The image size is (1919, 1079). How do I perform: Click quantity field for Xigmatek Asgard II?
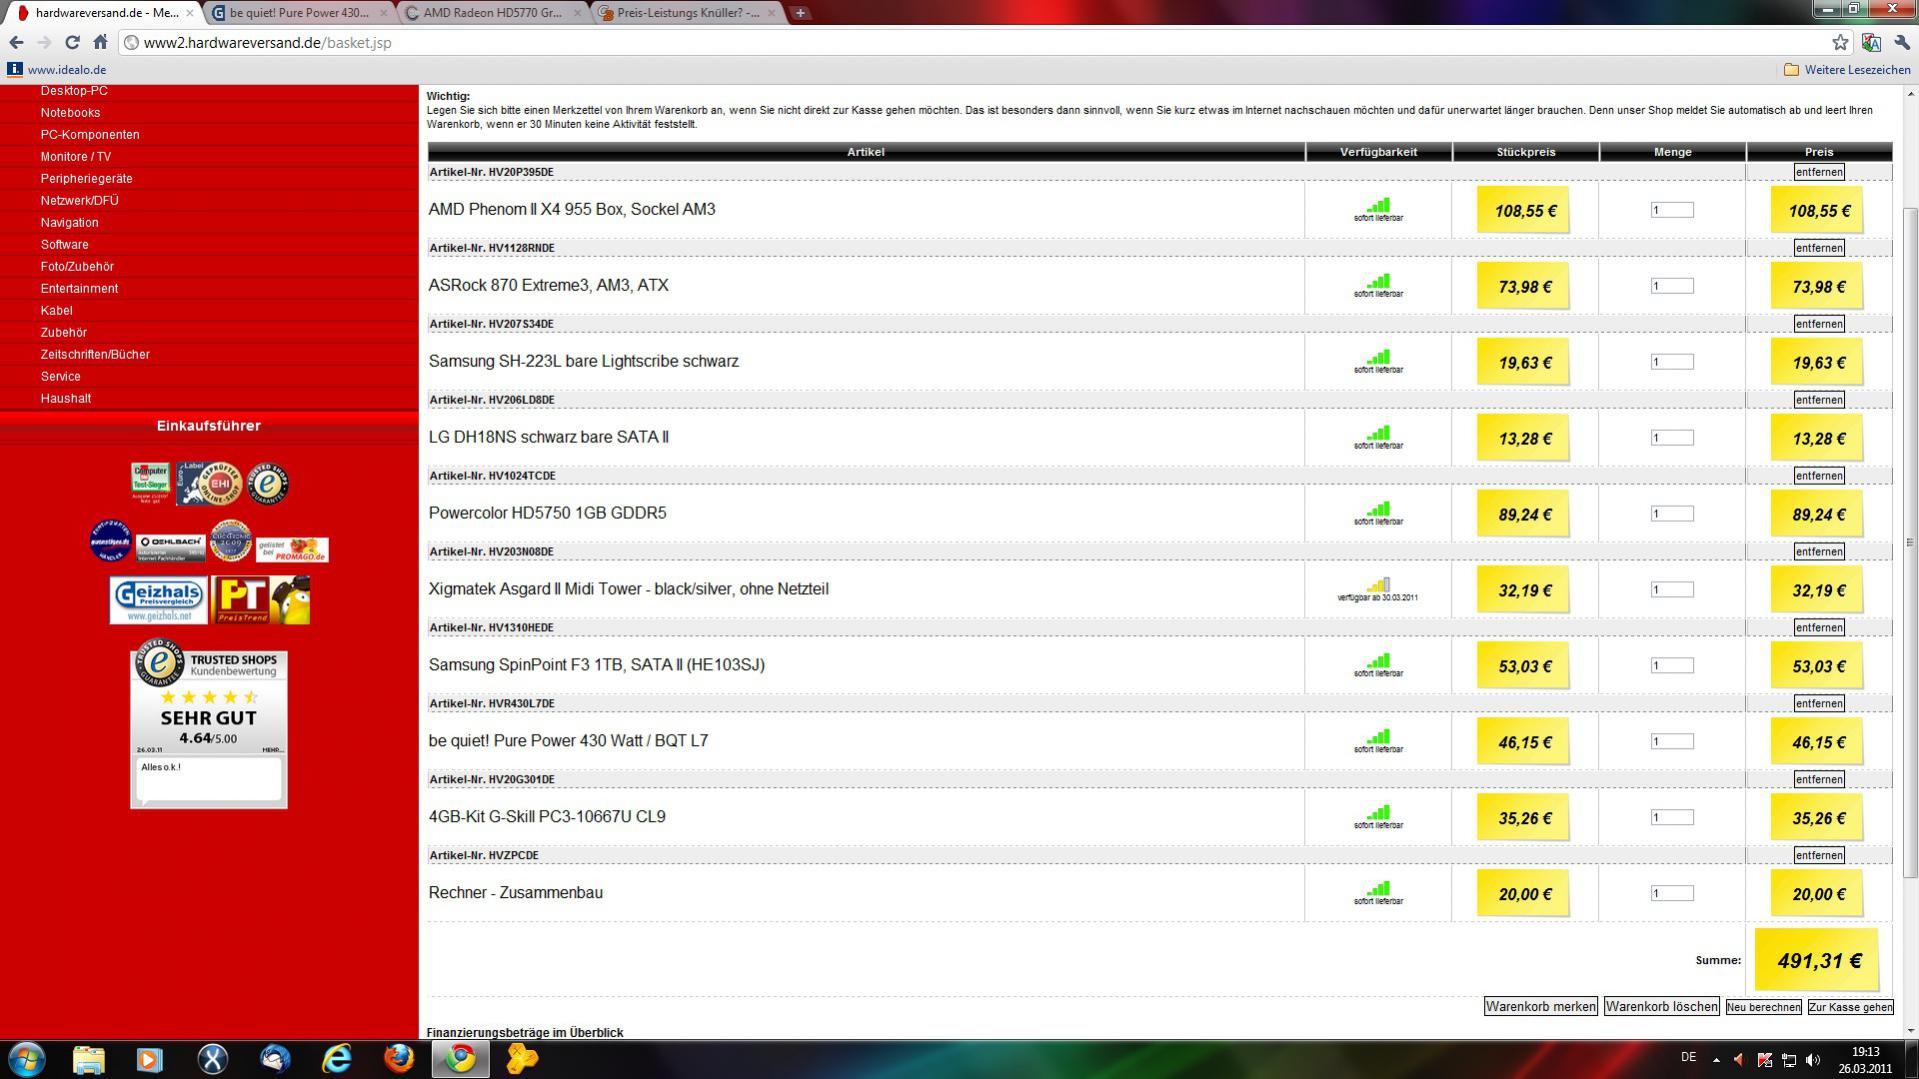pos(1672,590)
